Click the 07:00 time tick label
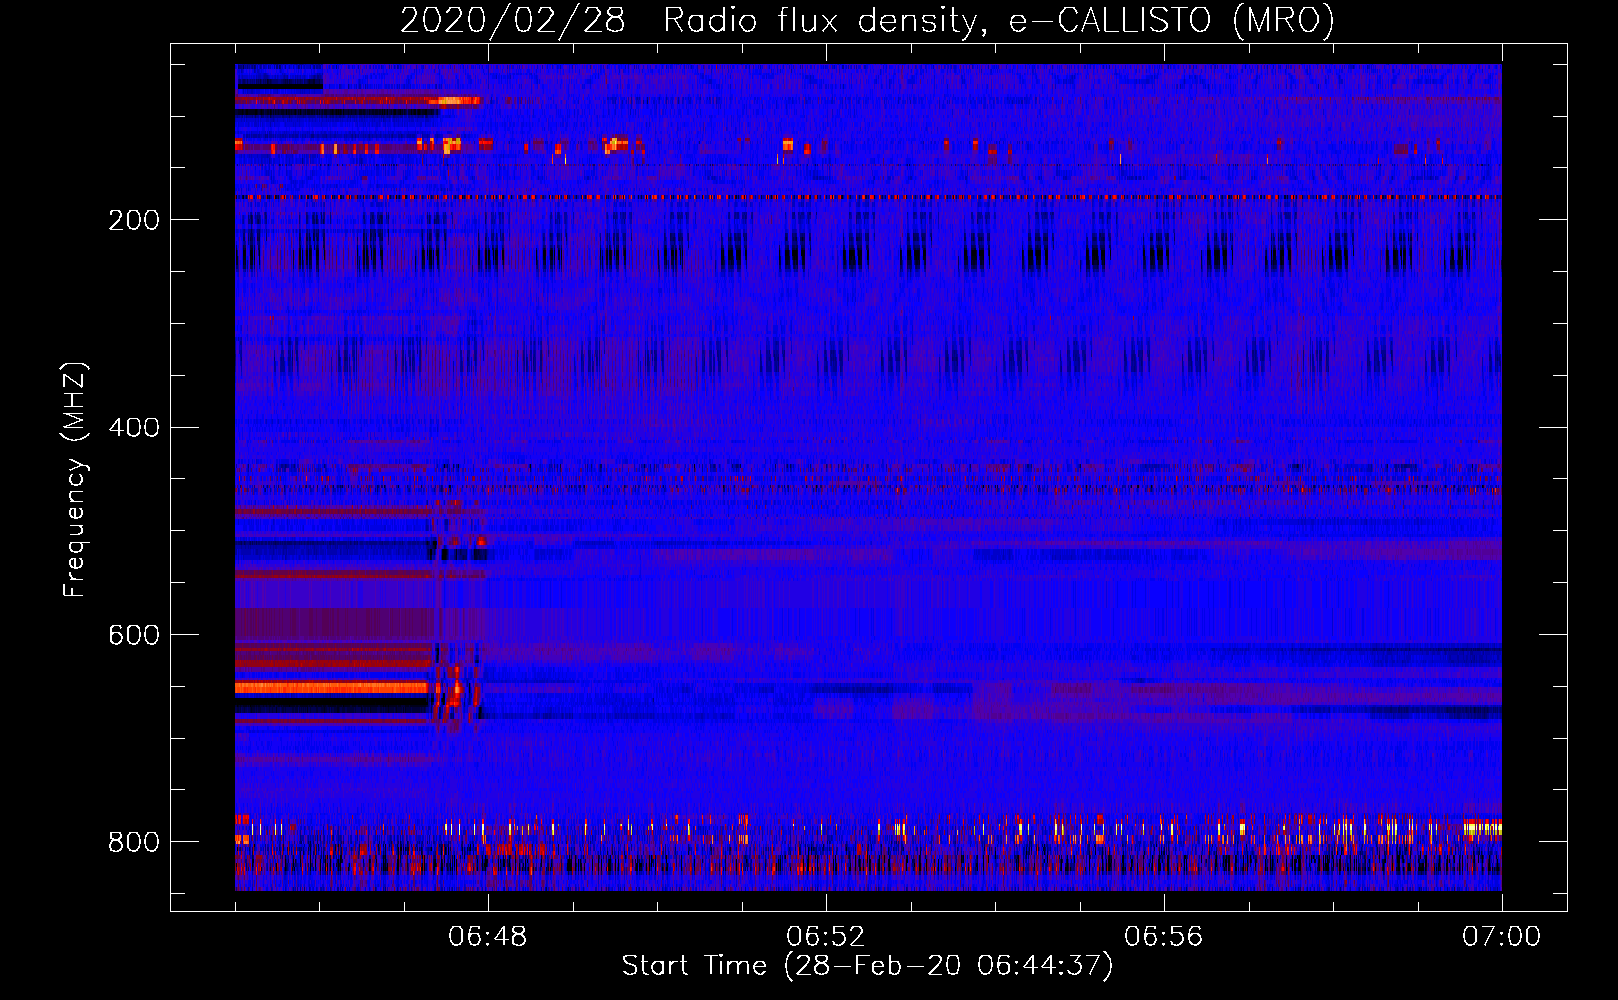The image size is (1618, 1000). (x=1502, y=937)
